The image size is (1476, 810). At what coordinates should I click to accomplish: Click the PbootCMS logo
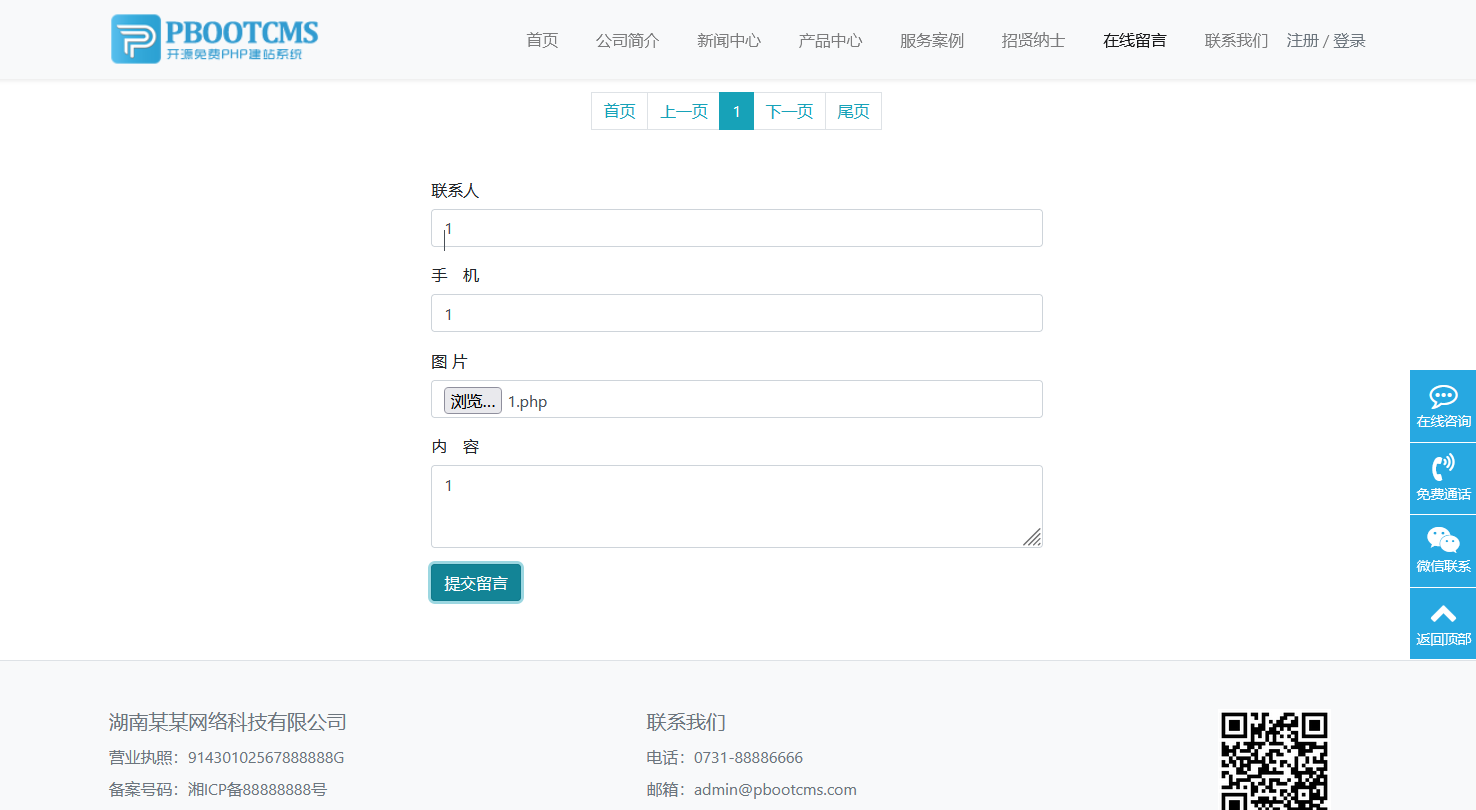point(213,39)
